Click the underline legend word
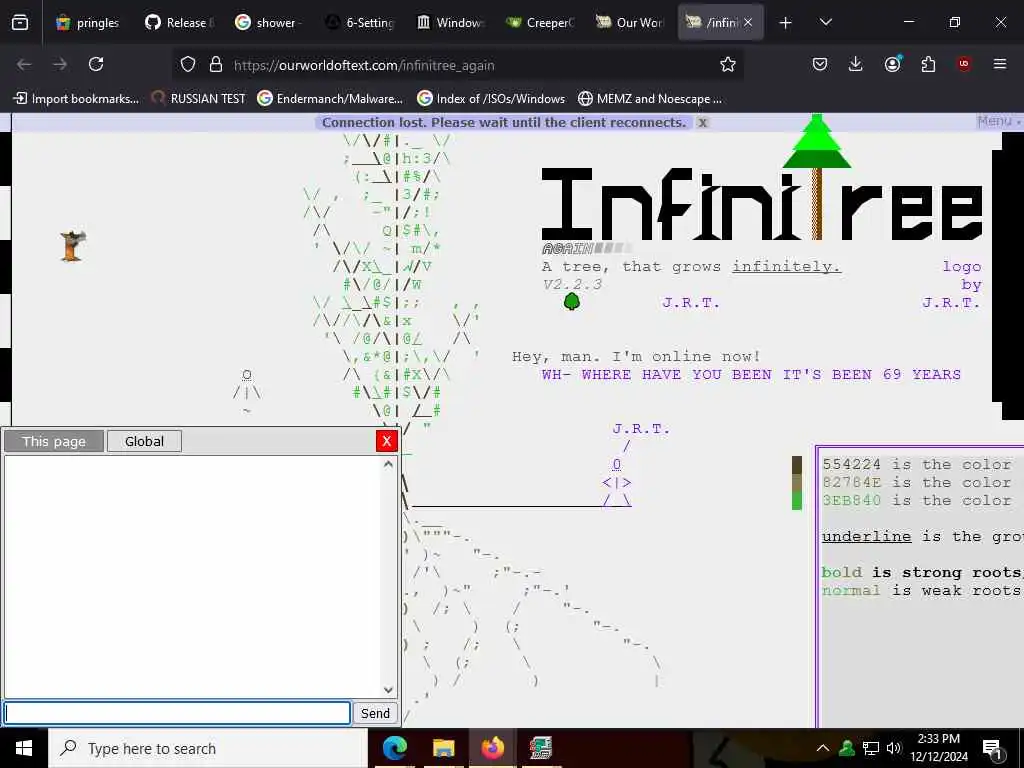This screenshot has height=768, width=1024. (866, 536)
